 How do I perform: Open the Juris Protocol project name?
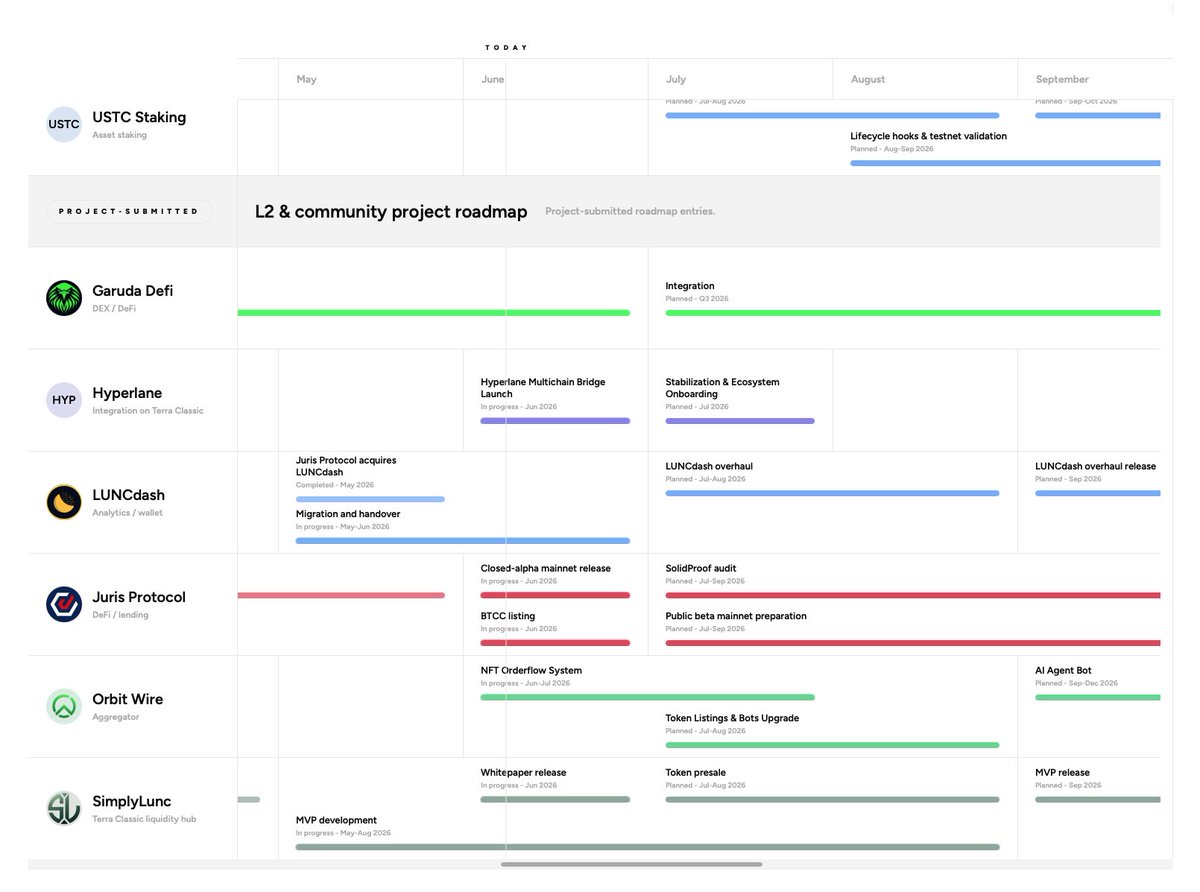pos(139,597)
